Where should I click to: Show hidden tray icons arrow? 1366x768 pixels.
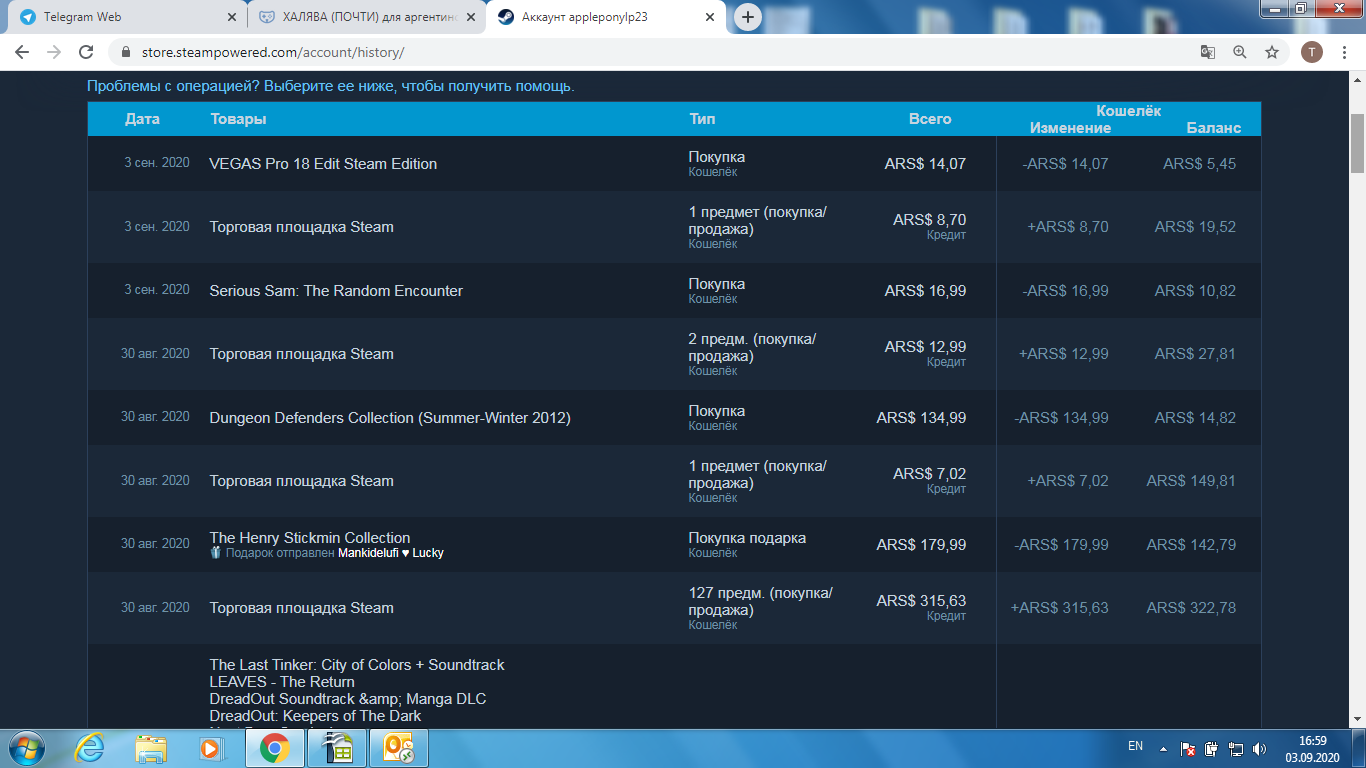(x=1163, y=748)
